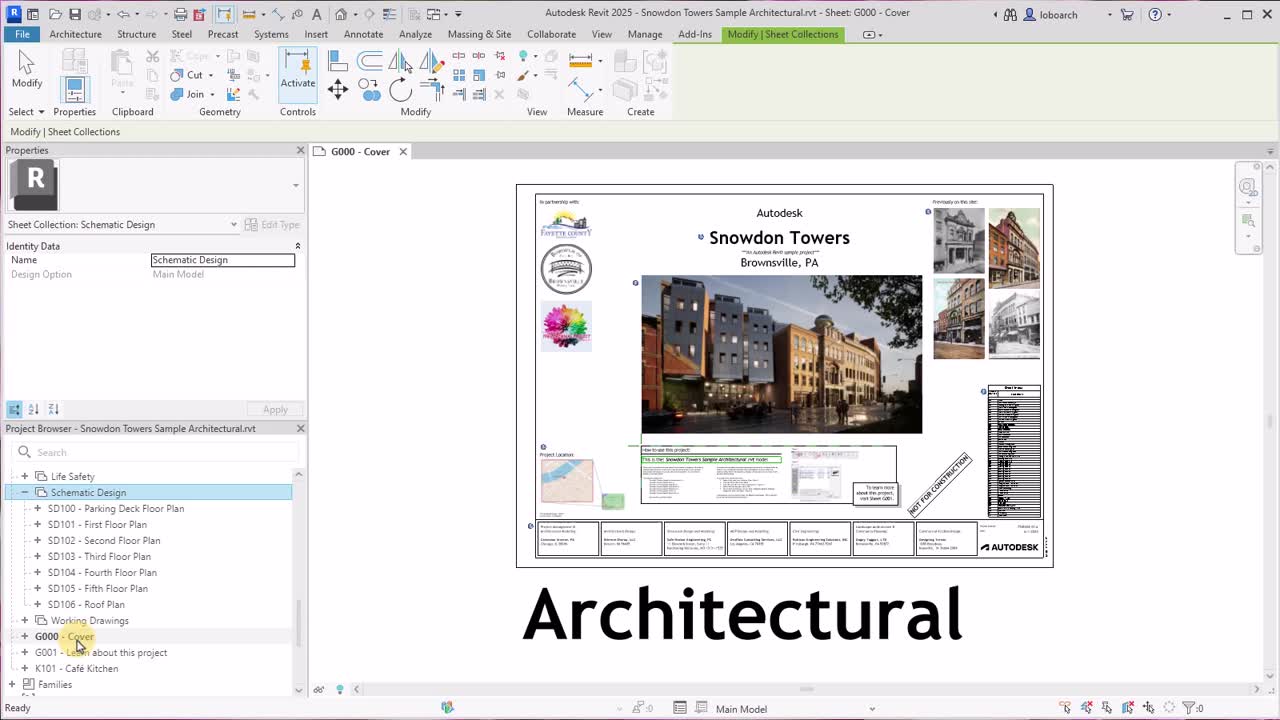This screenshot has height=720, width=1280.
Task: Open the File menu
Action: pyautogui.click(x=22, y=34)
